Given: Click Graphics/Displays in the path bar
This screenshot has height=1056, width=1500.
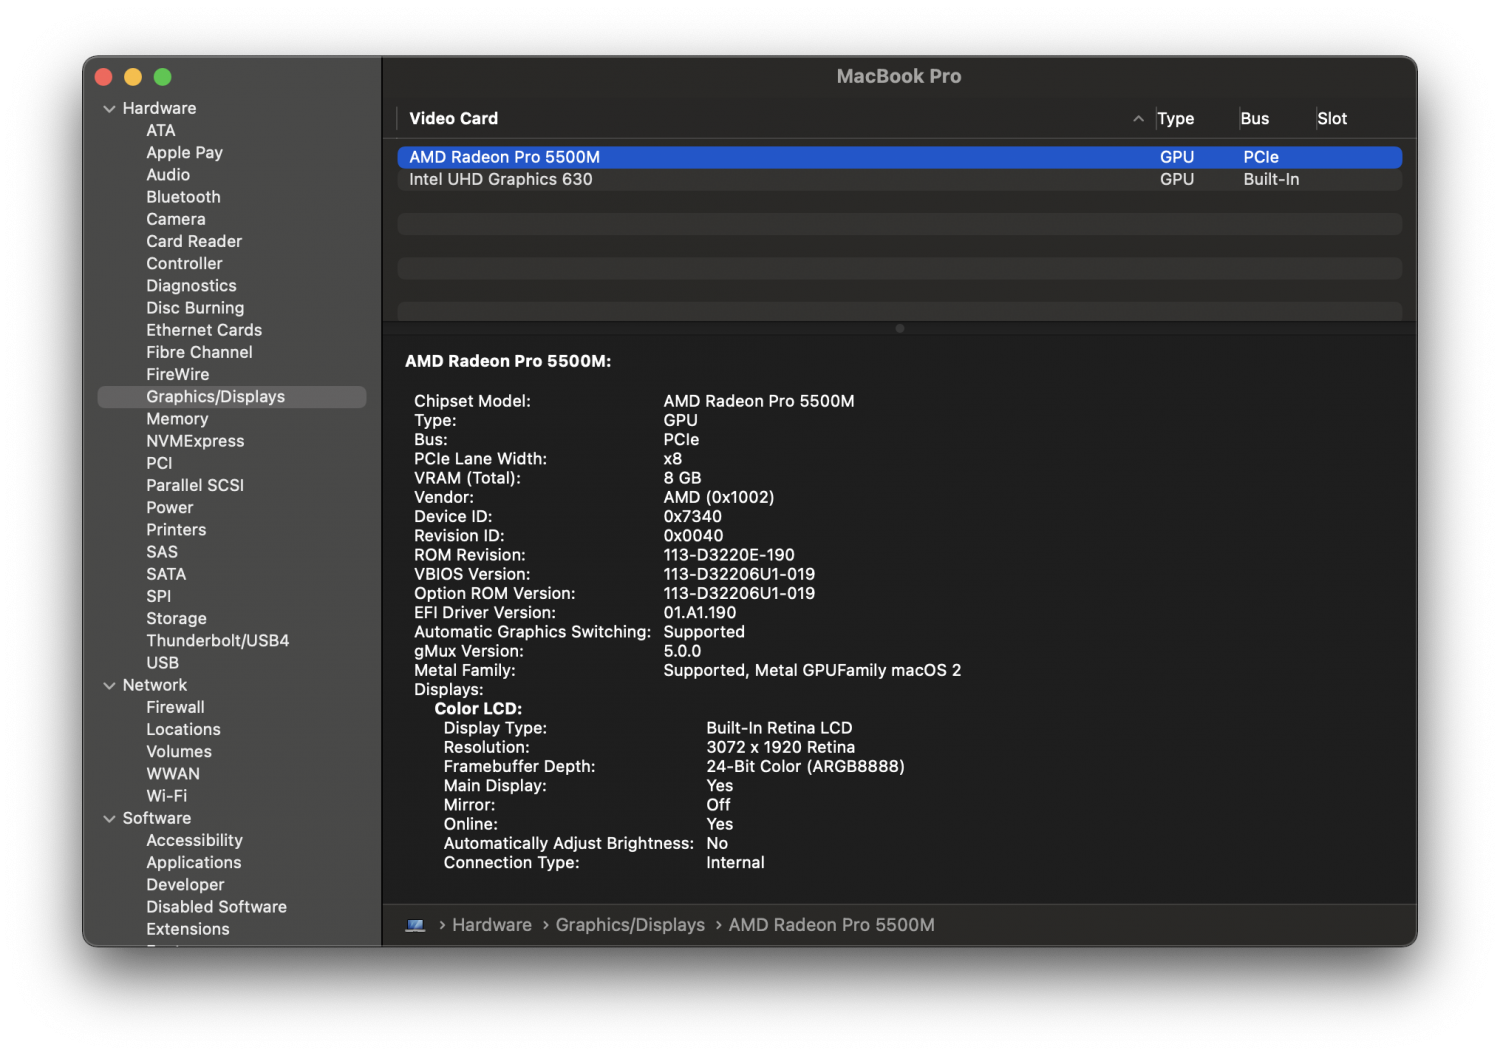Looking at the screenshot, I should (630, 925).
